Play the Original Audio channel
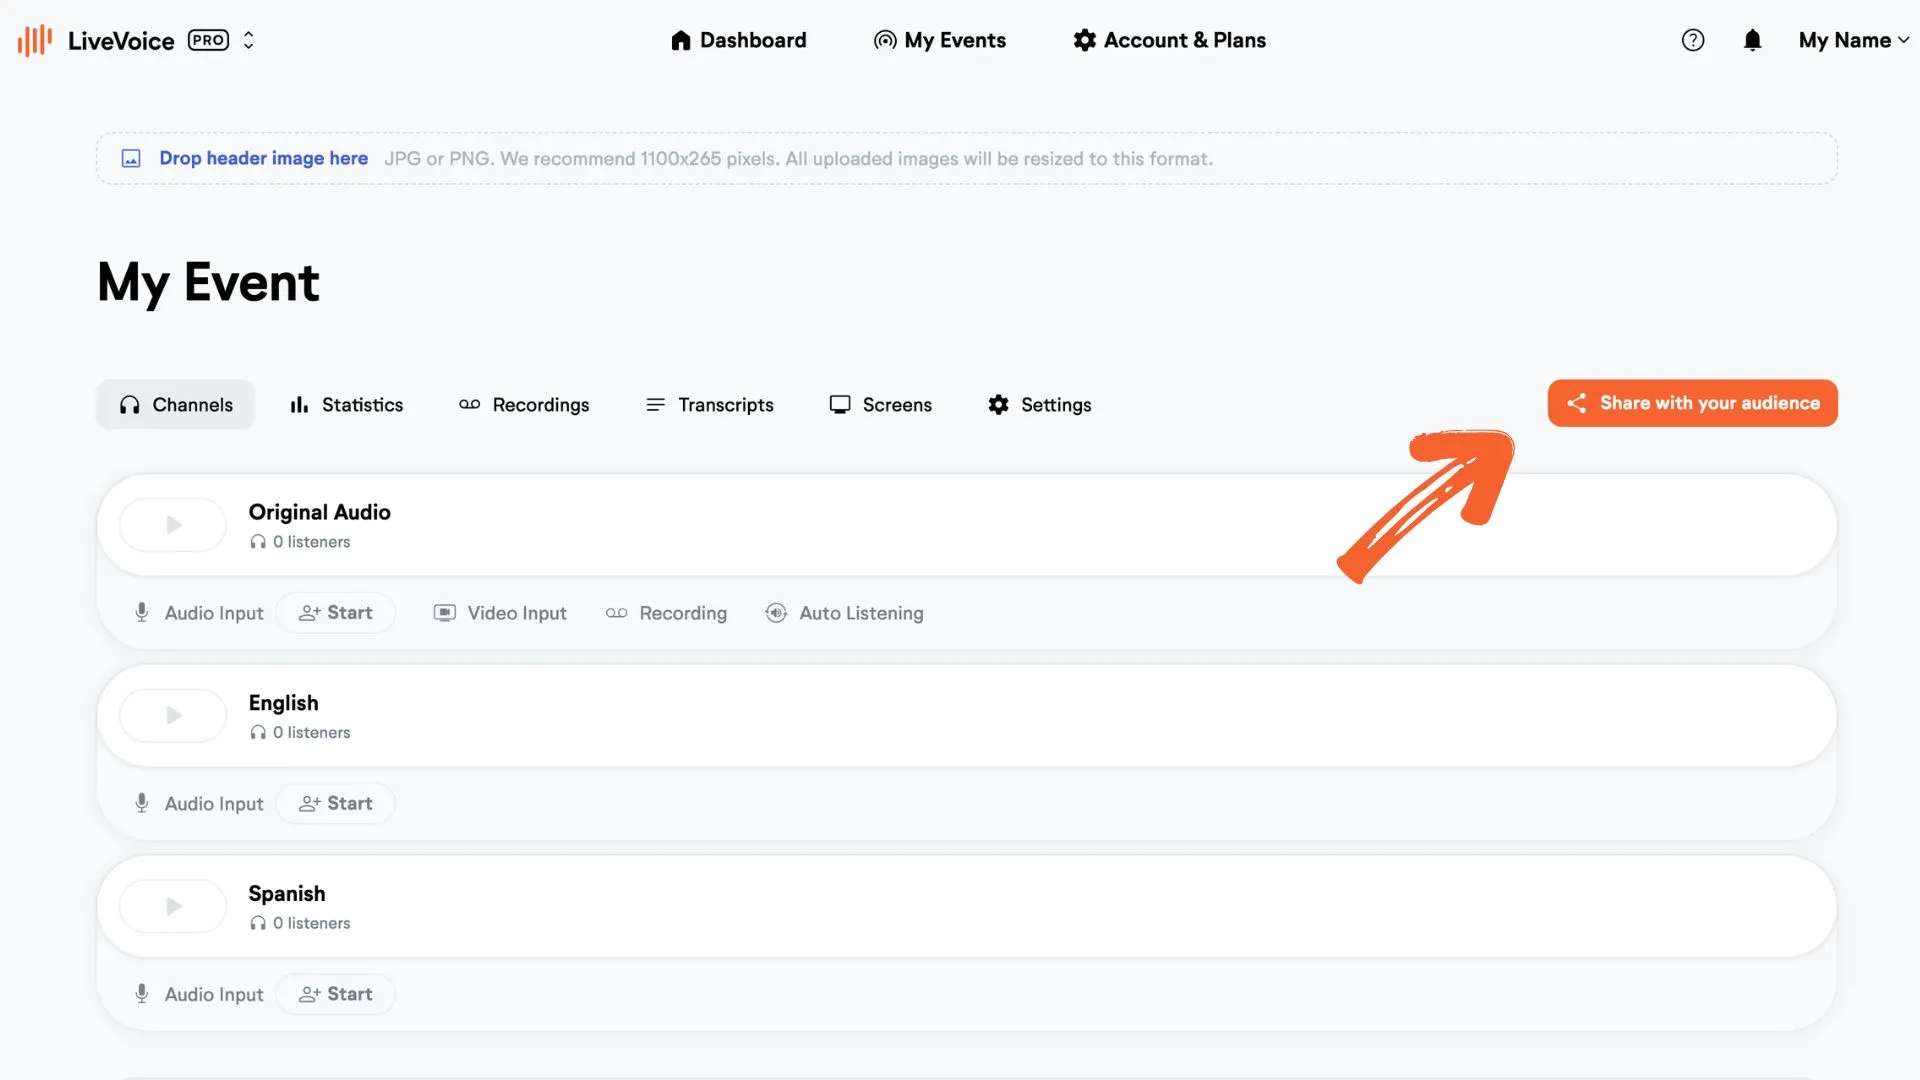The width and height of the screenshot is (1920, 1080). [x=173, y=525]
